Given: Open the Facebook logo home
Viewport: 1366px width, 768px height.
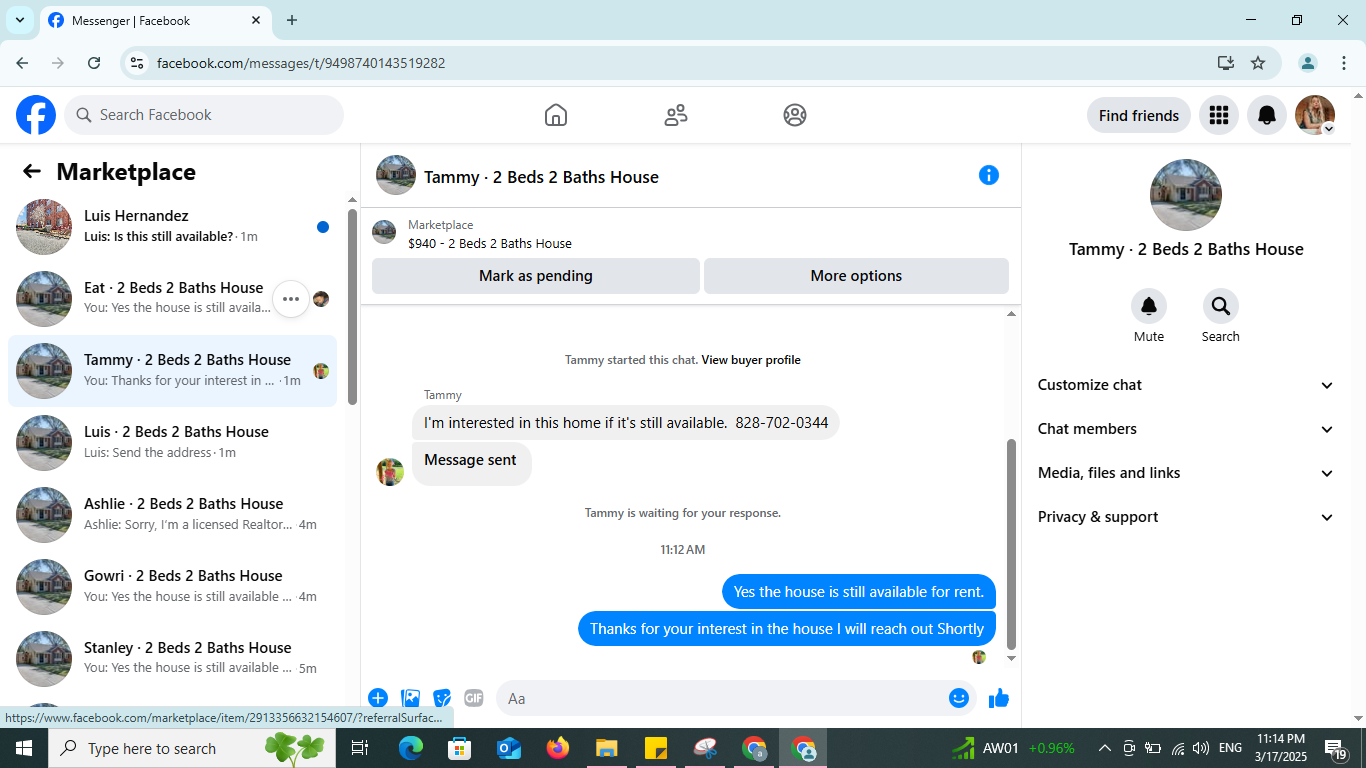Looking at the screenshot, I should [36, 115].
